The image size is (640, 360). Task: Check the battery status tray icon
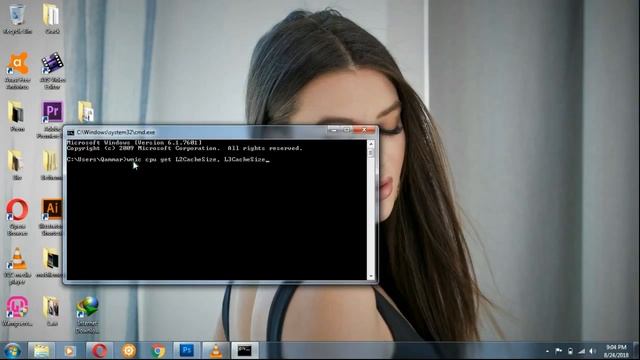click(x=570, y=351)
